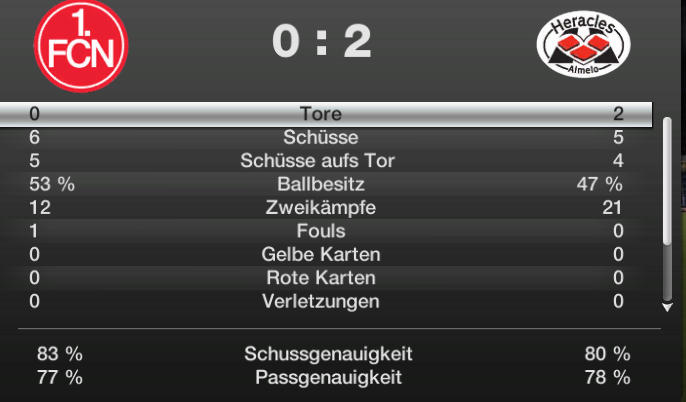686x402 pixels.
Task: Click the 21 Zweikämpfe value for Heracles
Action: pyautogui.click(x=613, y=208)
